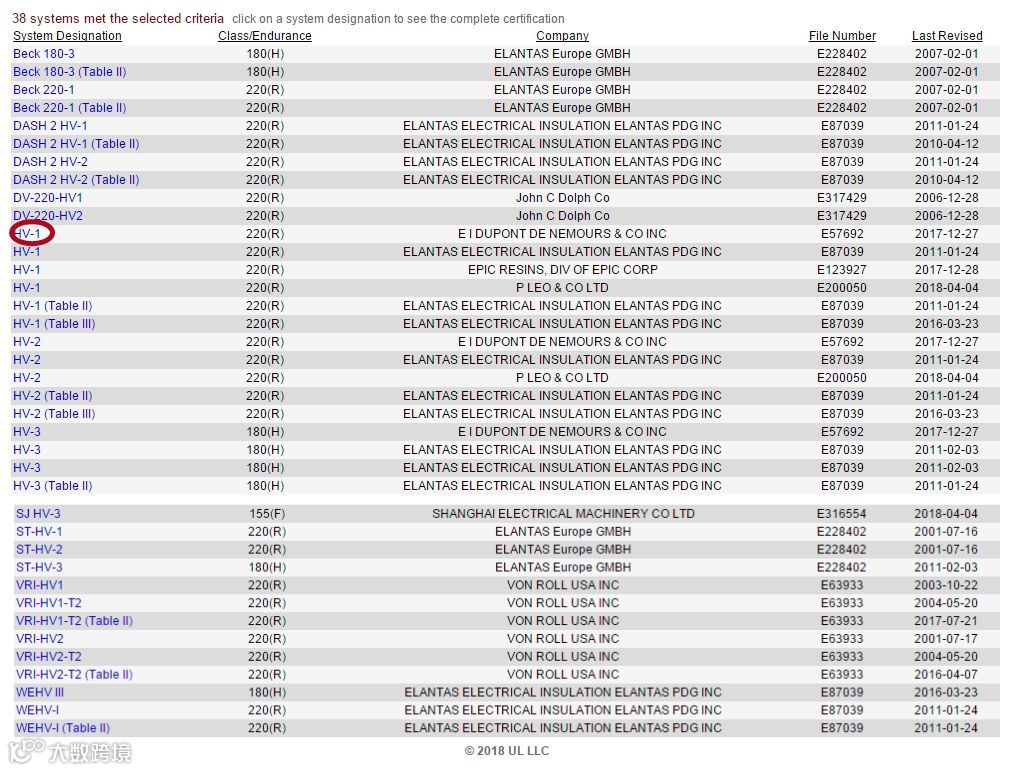Open HV-3 link in the DuPont row
Image resolution: width=1010 pixels, height=771 pixels.
(26, 432)
